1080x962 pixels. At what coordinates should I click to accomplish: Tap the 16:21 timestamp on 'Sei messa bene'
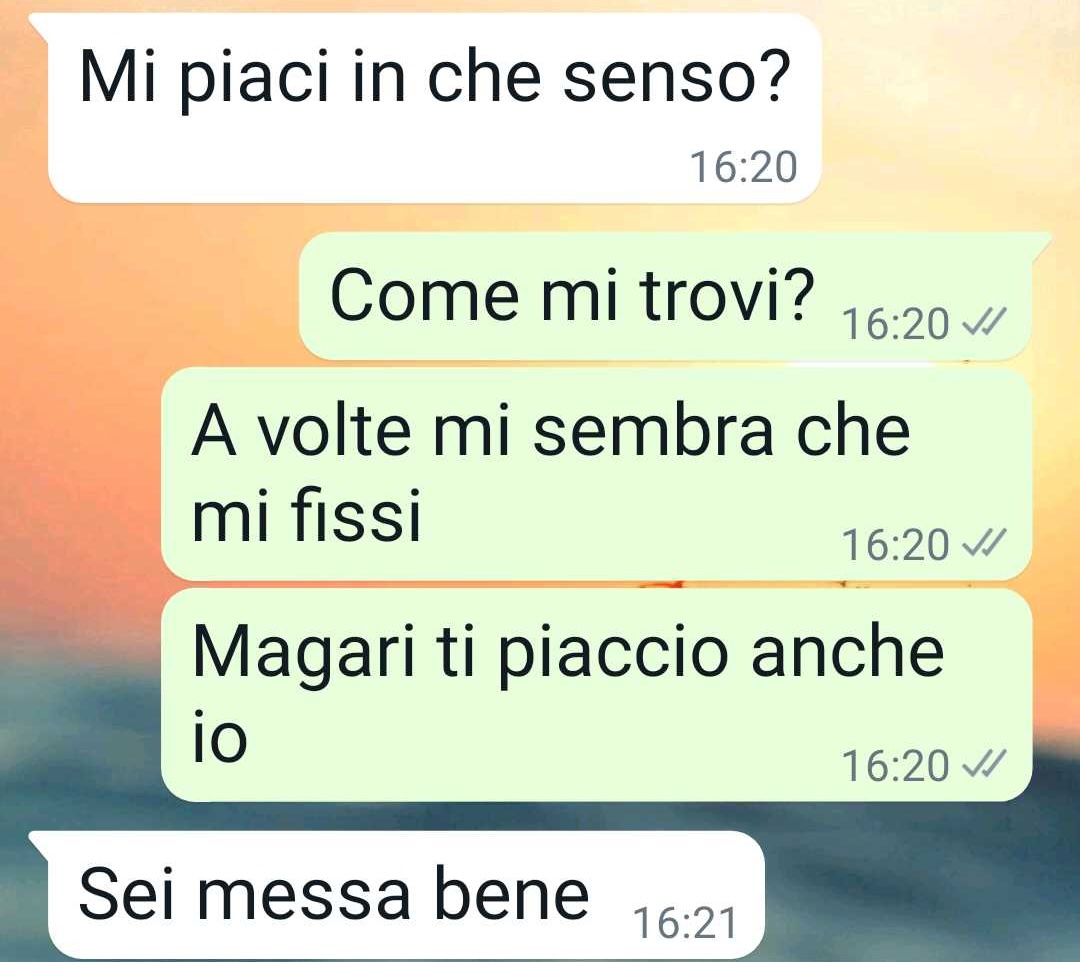tap(685, 923)
